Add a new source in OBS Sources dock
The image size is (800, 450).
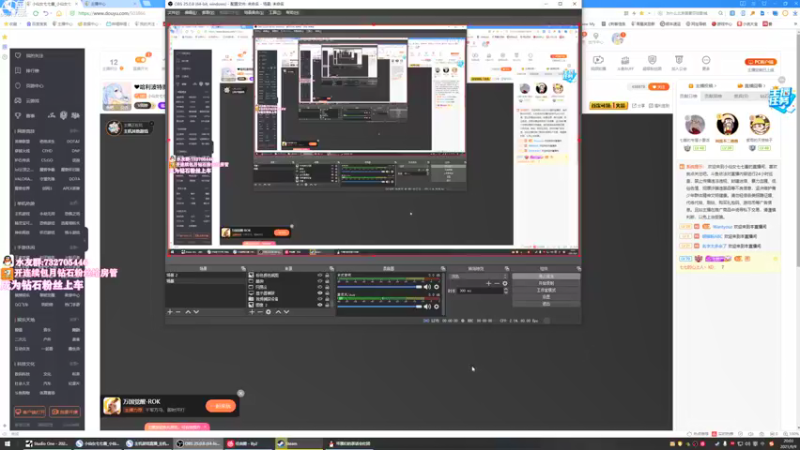252,312
